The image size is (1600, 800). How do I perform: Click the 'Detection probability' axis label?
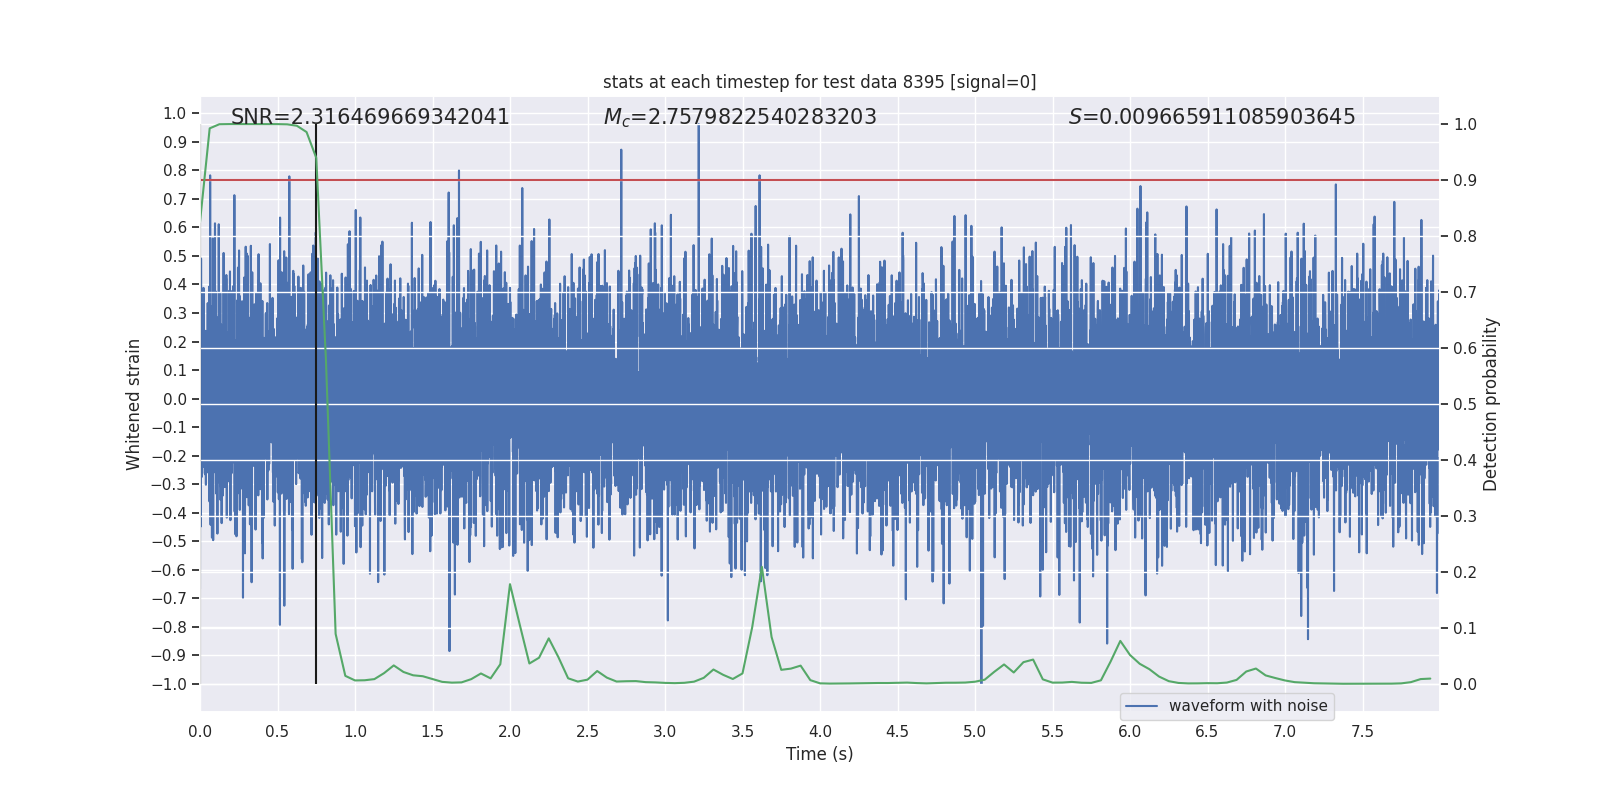coord(1491,404)
